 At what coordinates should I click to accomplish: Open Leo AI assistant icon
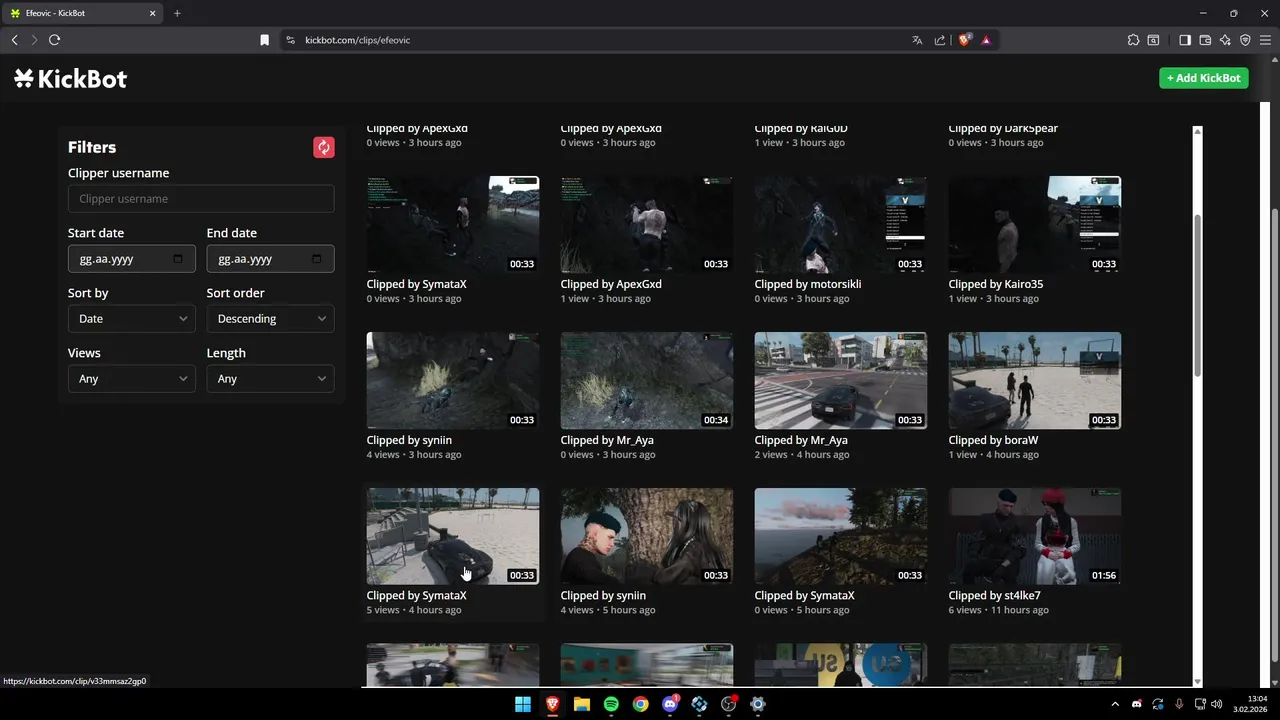(1225, 40)
